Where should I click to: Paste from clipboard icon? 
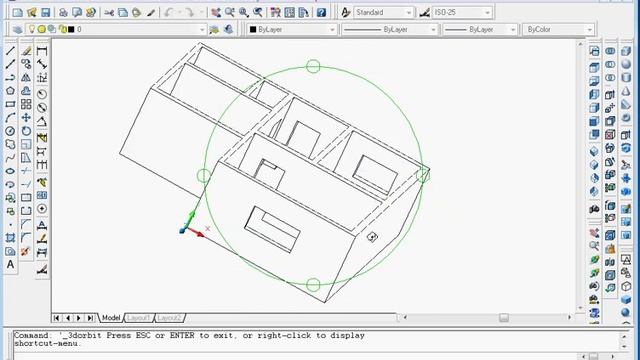pyautogui.click(x=136, y=13)
